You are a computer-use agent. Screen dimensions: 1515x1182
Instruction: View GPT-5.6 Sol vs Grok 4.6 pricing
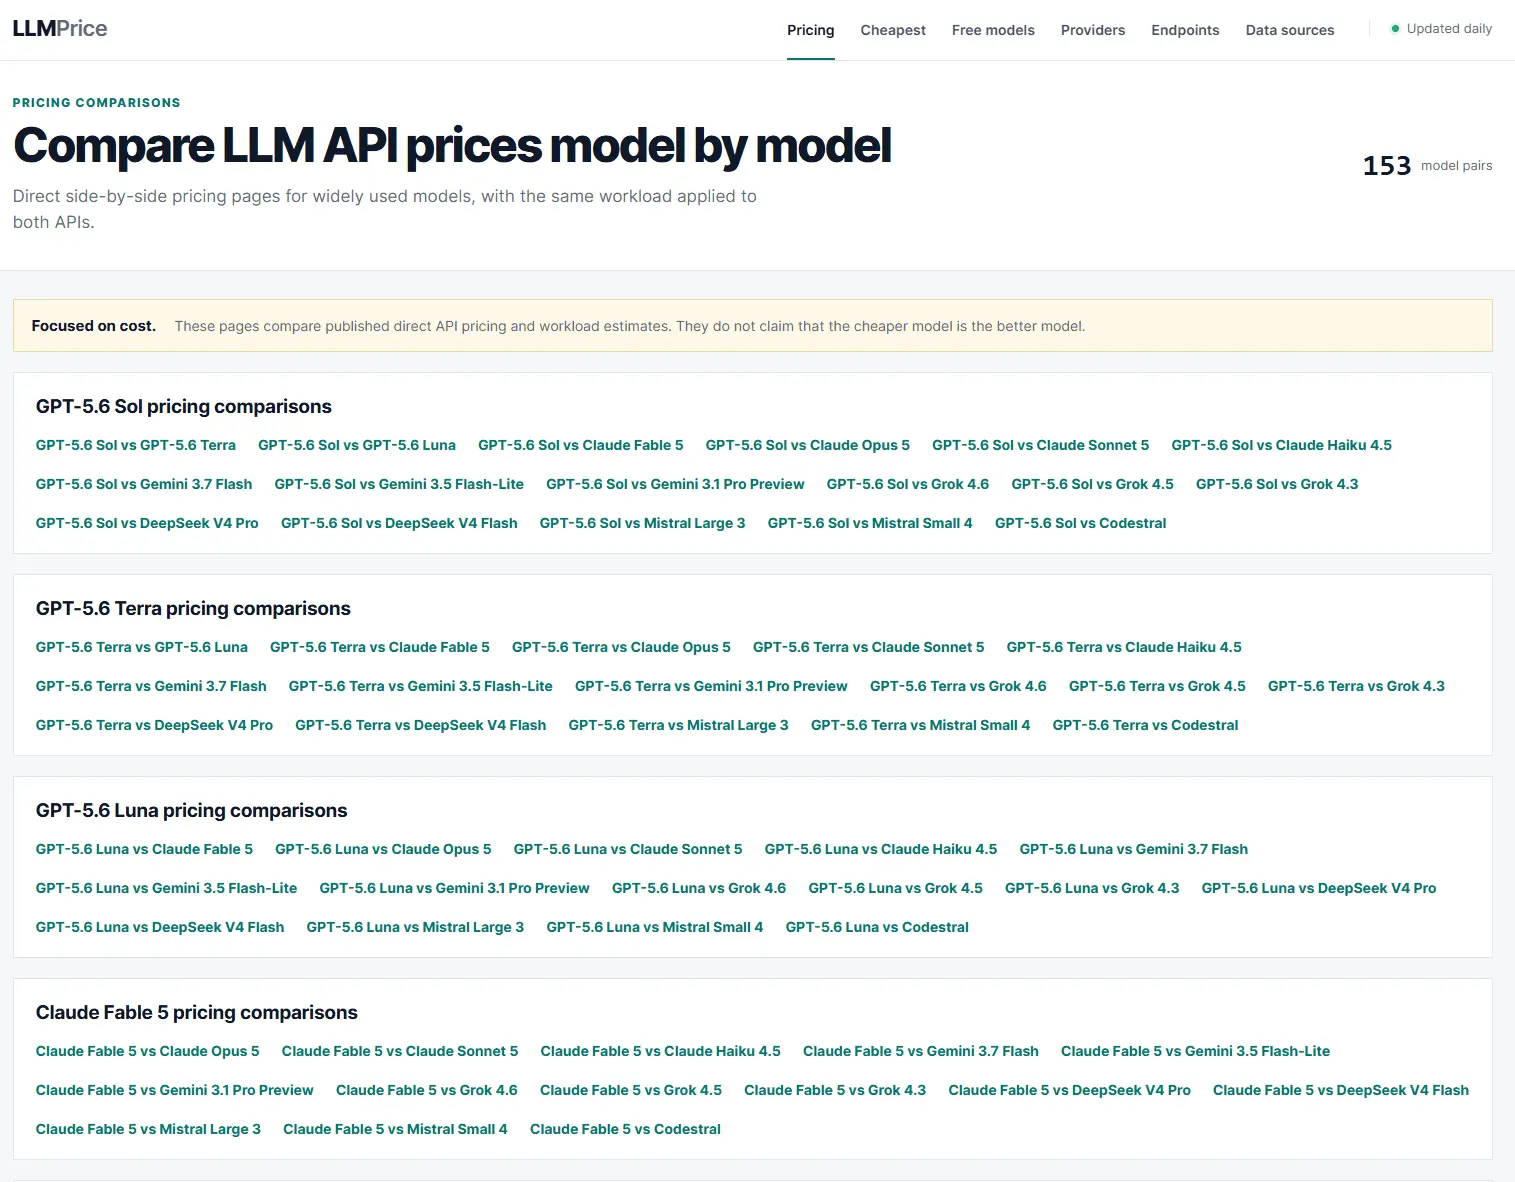[x=908, y=484]
